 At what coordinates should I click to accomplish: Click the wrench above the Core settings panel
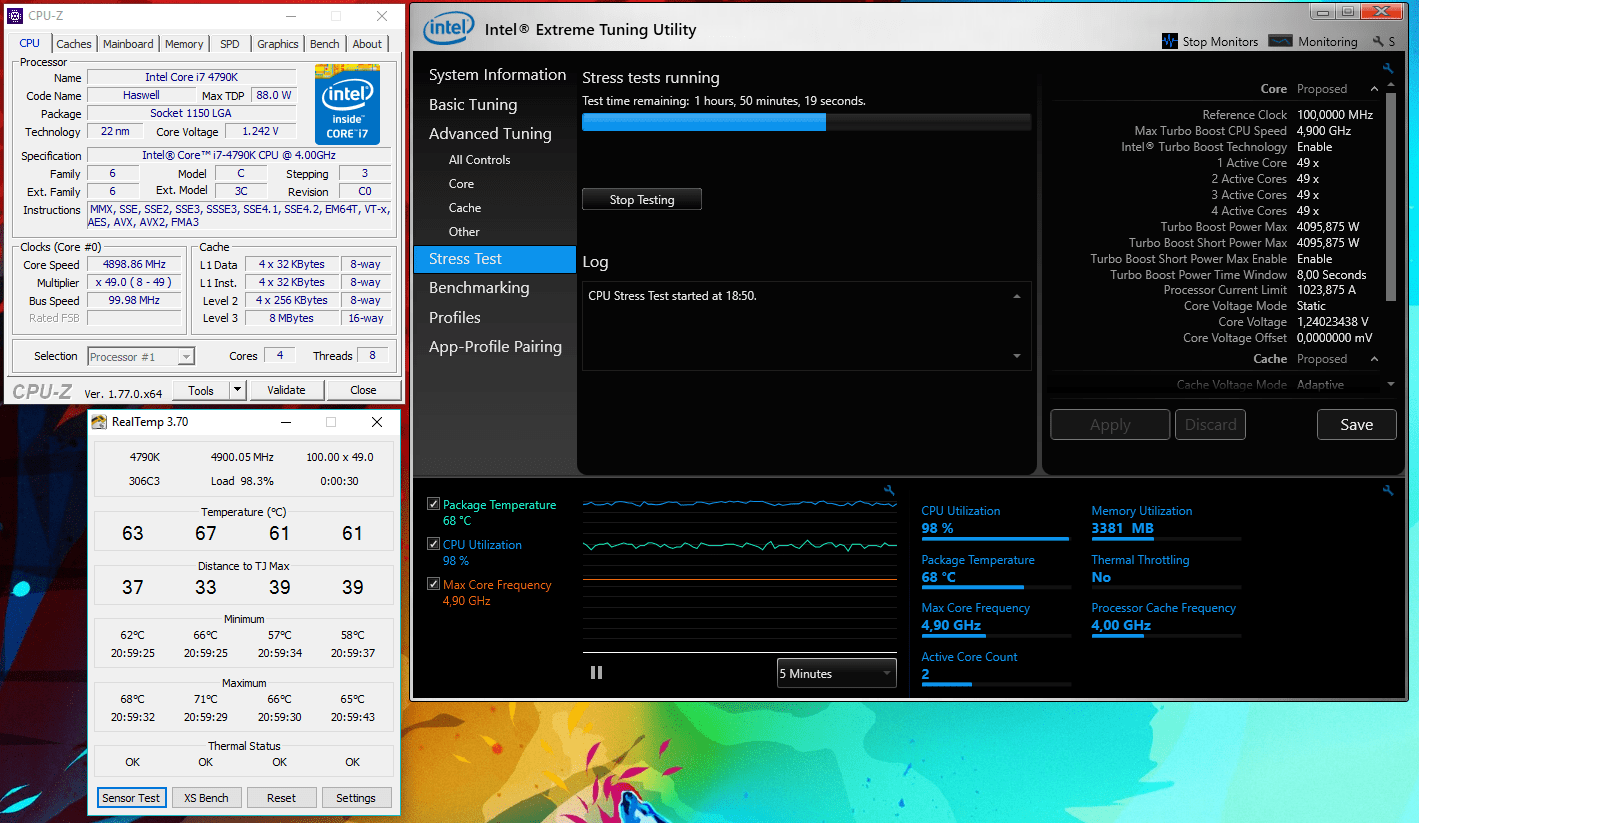(x=1388, y=68)
